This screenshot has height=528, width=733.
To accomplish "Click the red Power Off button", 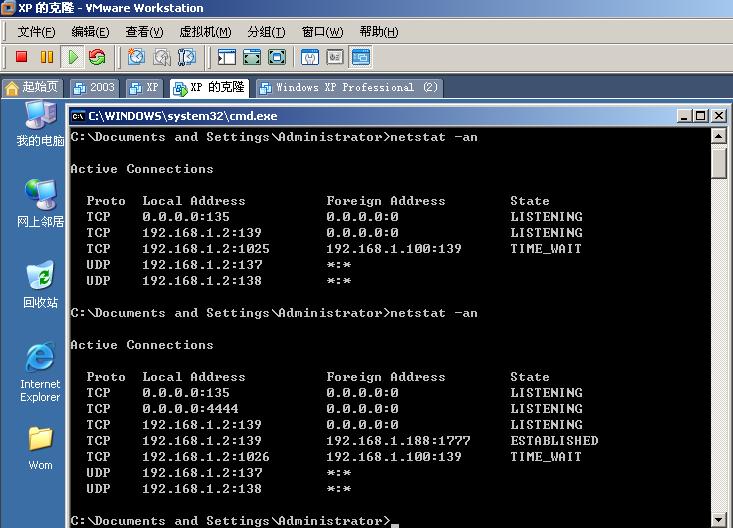I will click(21, 58).
